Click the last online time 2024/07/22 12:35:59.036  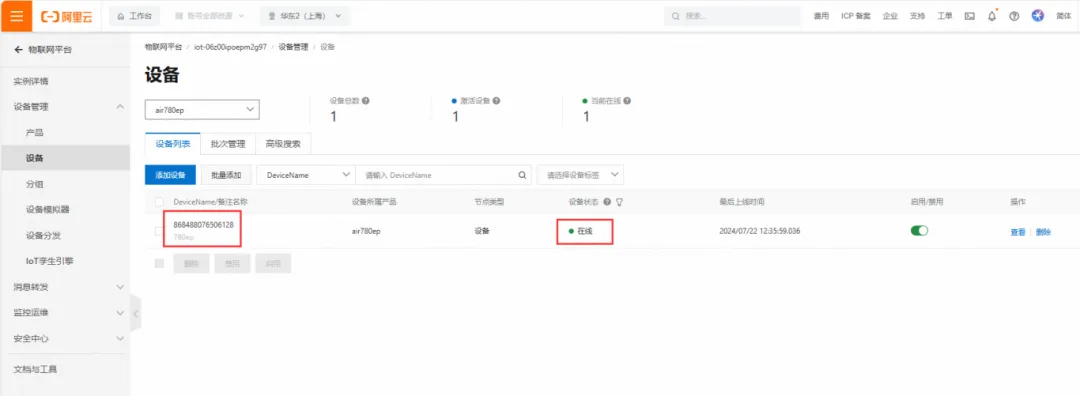(x=760, y=231)
